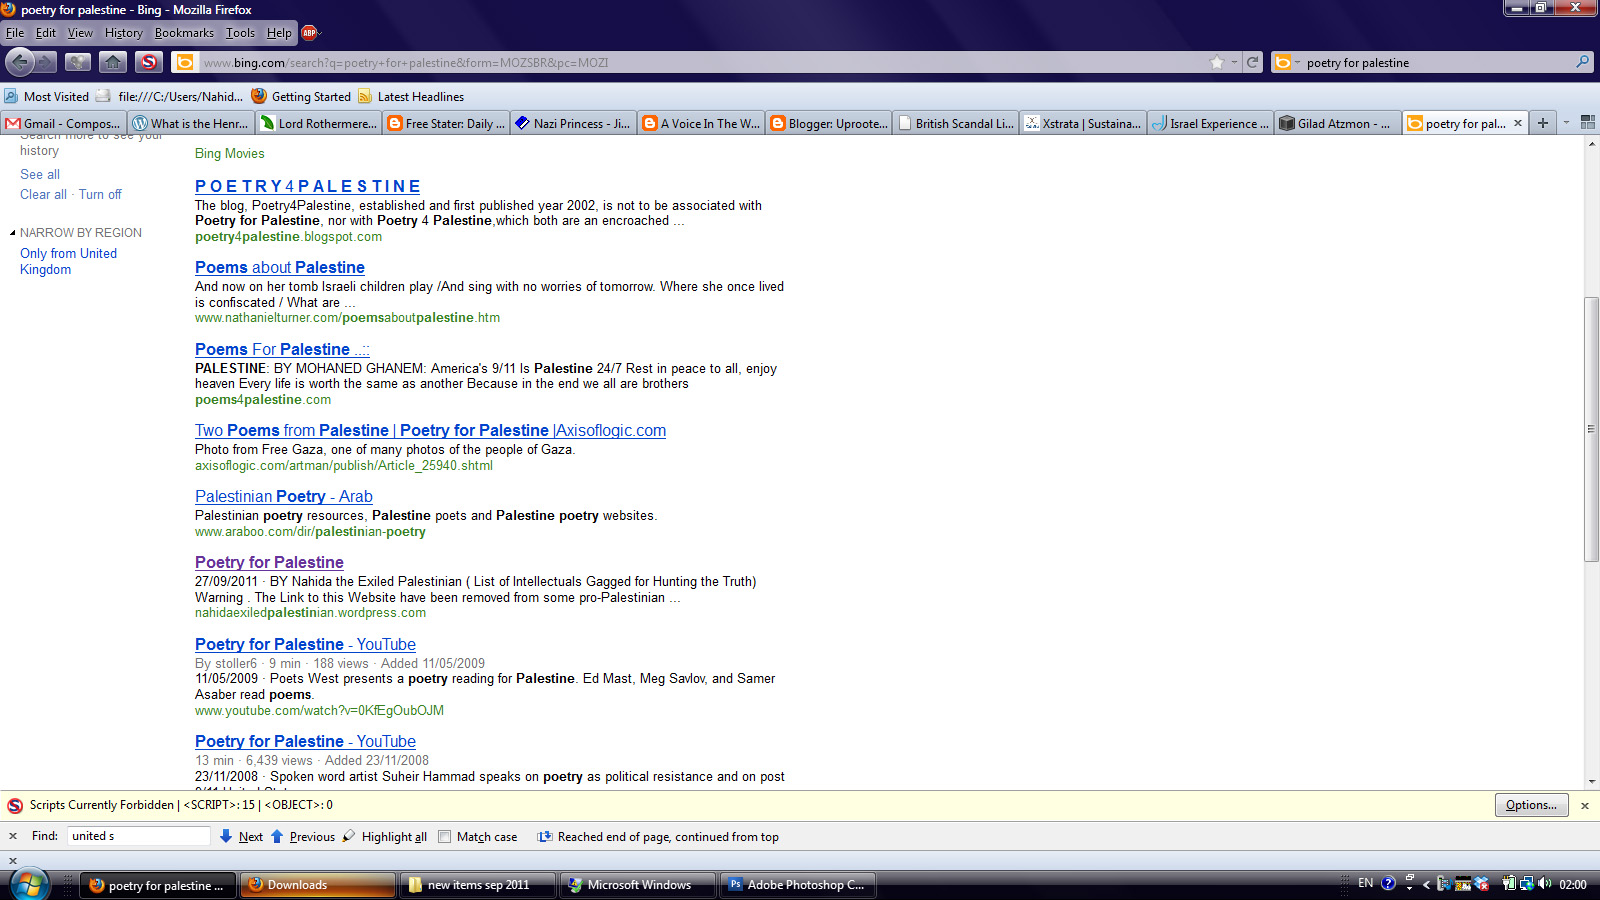Go to the Home page icon
The width and height of the screenshot is (1600, 900).
(113, 62)
